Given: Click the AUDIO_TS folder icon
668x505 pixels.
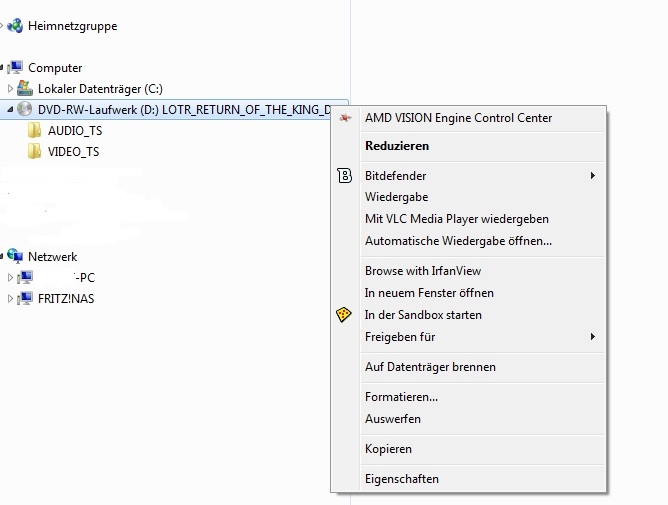Looking at the screenshot, I should point(34,130).
